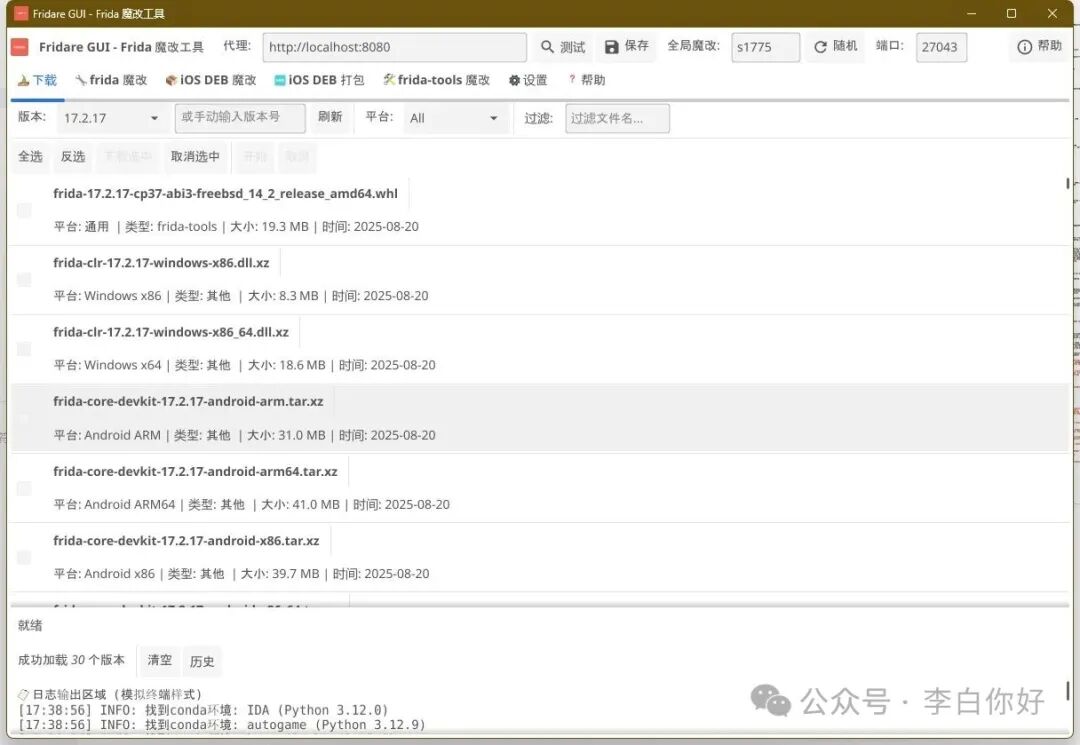The width and height of the screenshot is (1080, 745).
Task: Click the 全选 select all button
Action: coord(30,156)
